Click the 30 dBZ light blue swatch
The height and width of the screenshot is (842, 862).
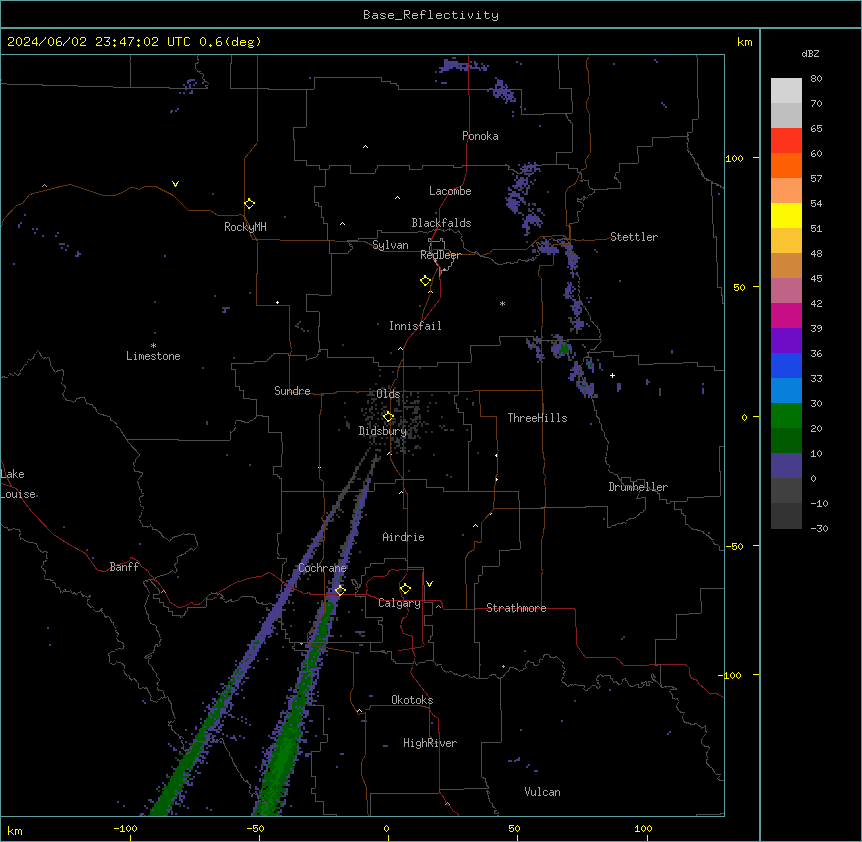[786, 391]
